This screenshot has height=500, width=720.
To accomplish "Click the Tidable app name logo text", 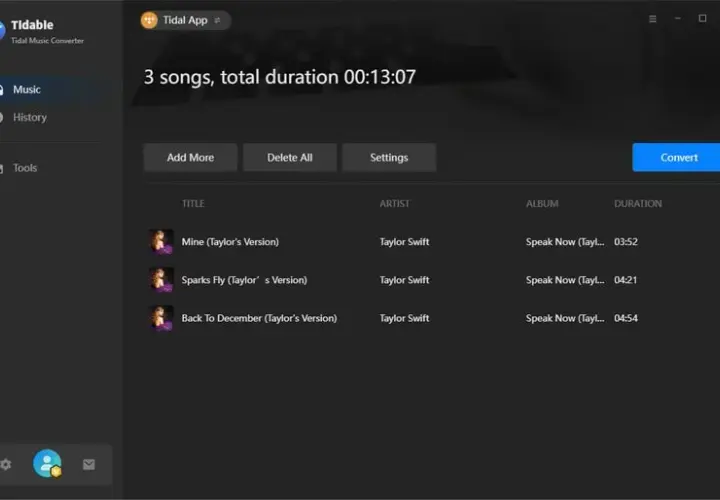I will pos(32,25).
